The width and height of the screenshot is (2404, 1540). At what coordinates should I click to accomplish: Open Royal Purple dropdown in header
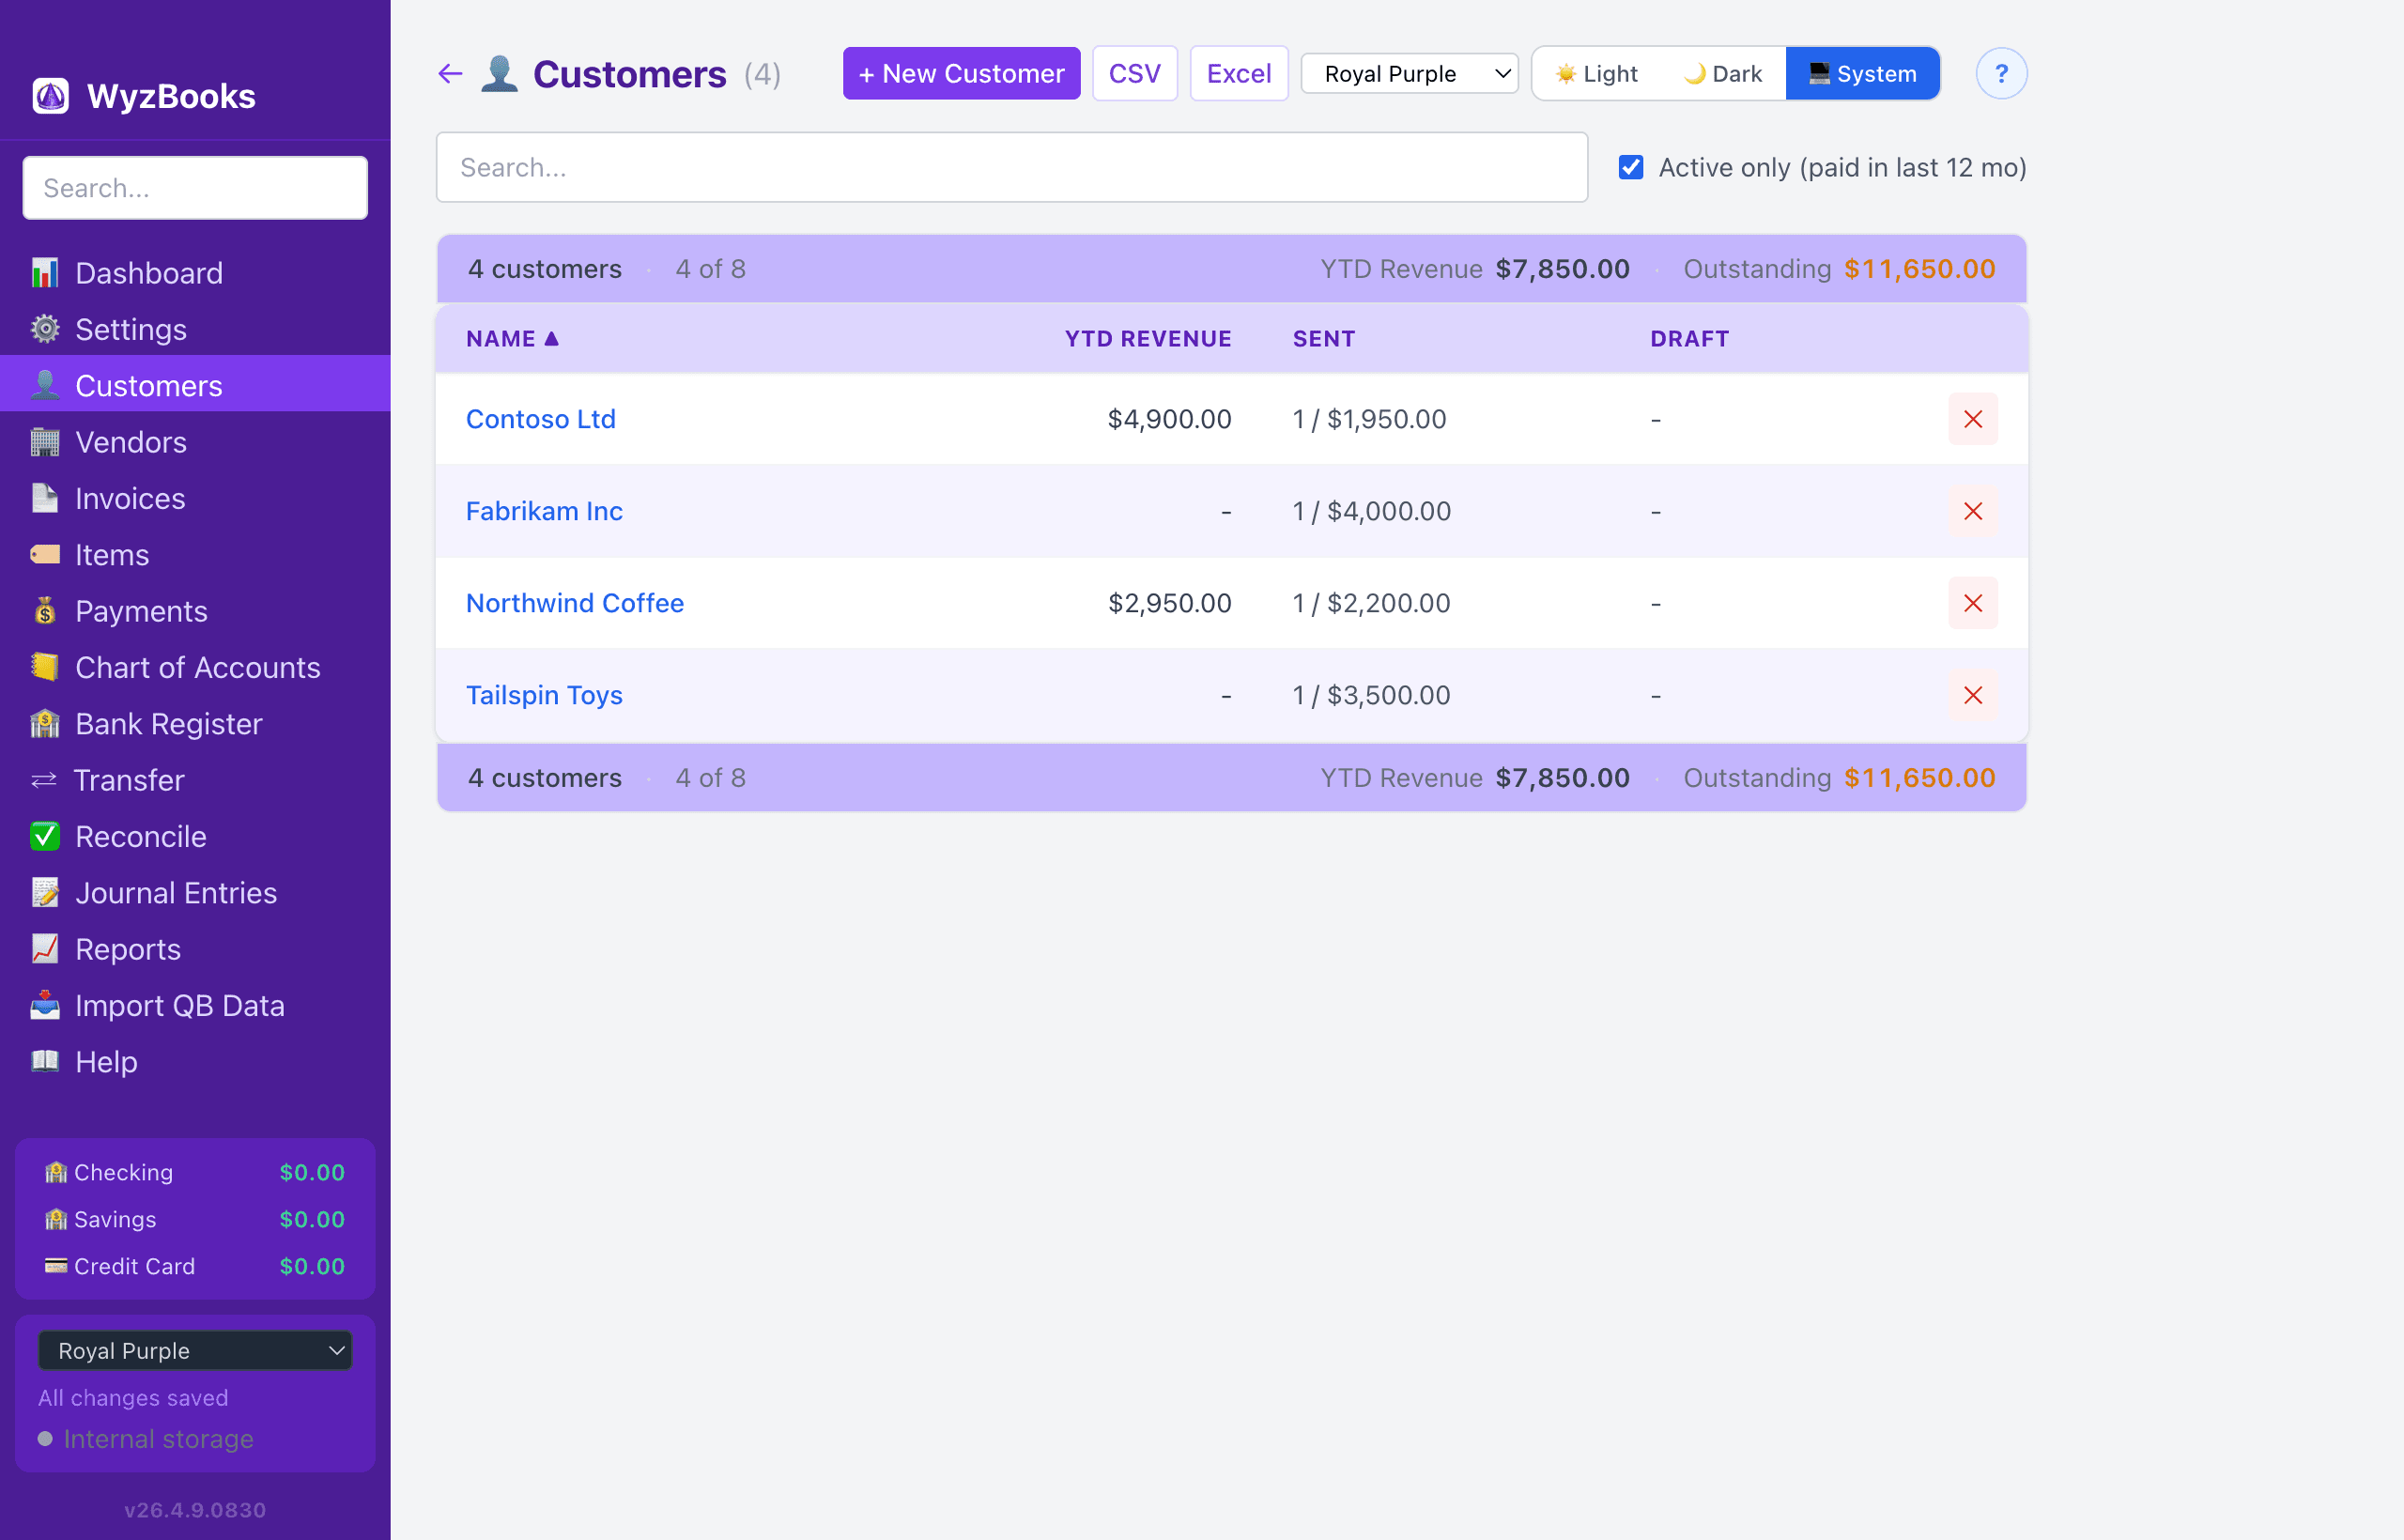click(1408, 73)
